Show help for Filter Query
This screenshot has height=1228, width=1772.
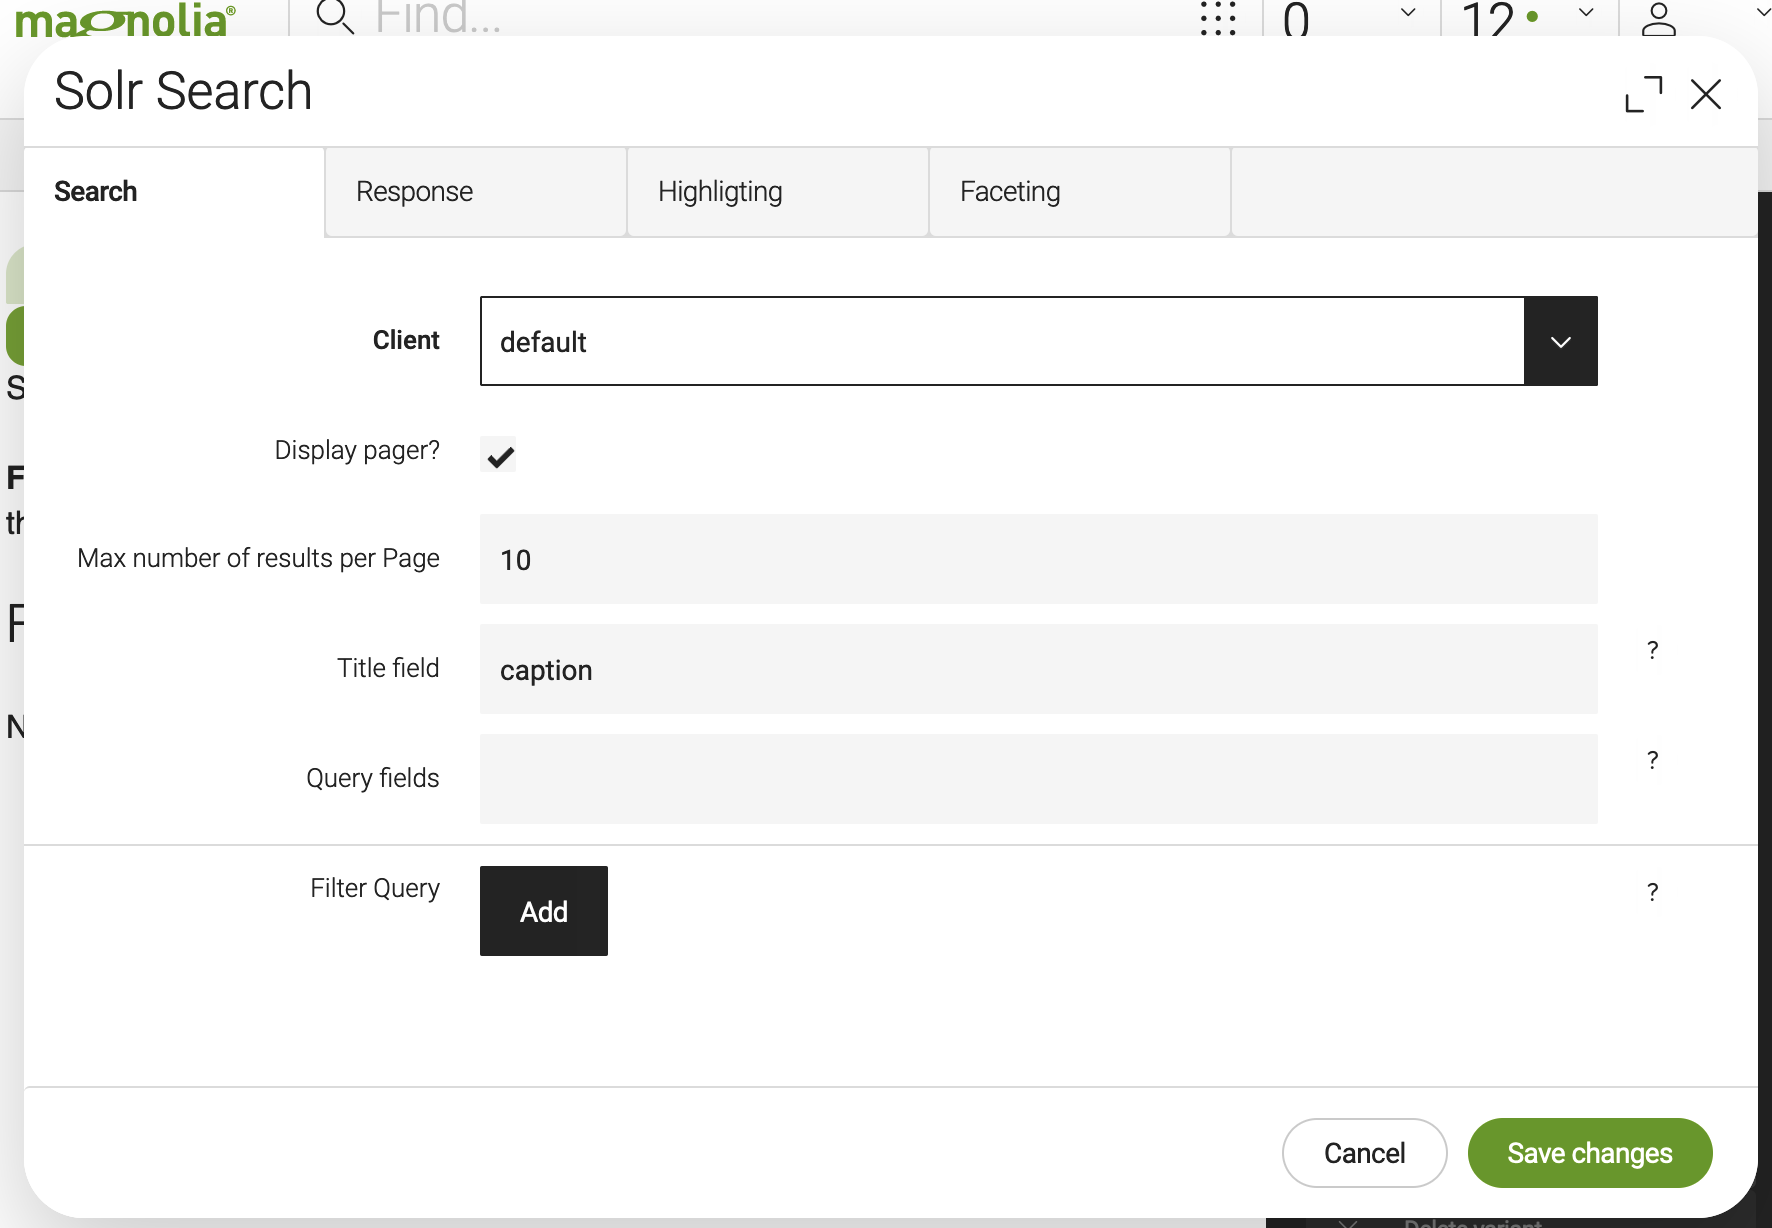coord(1653,892)
